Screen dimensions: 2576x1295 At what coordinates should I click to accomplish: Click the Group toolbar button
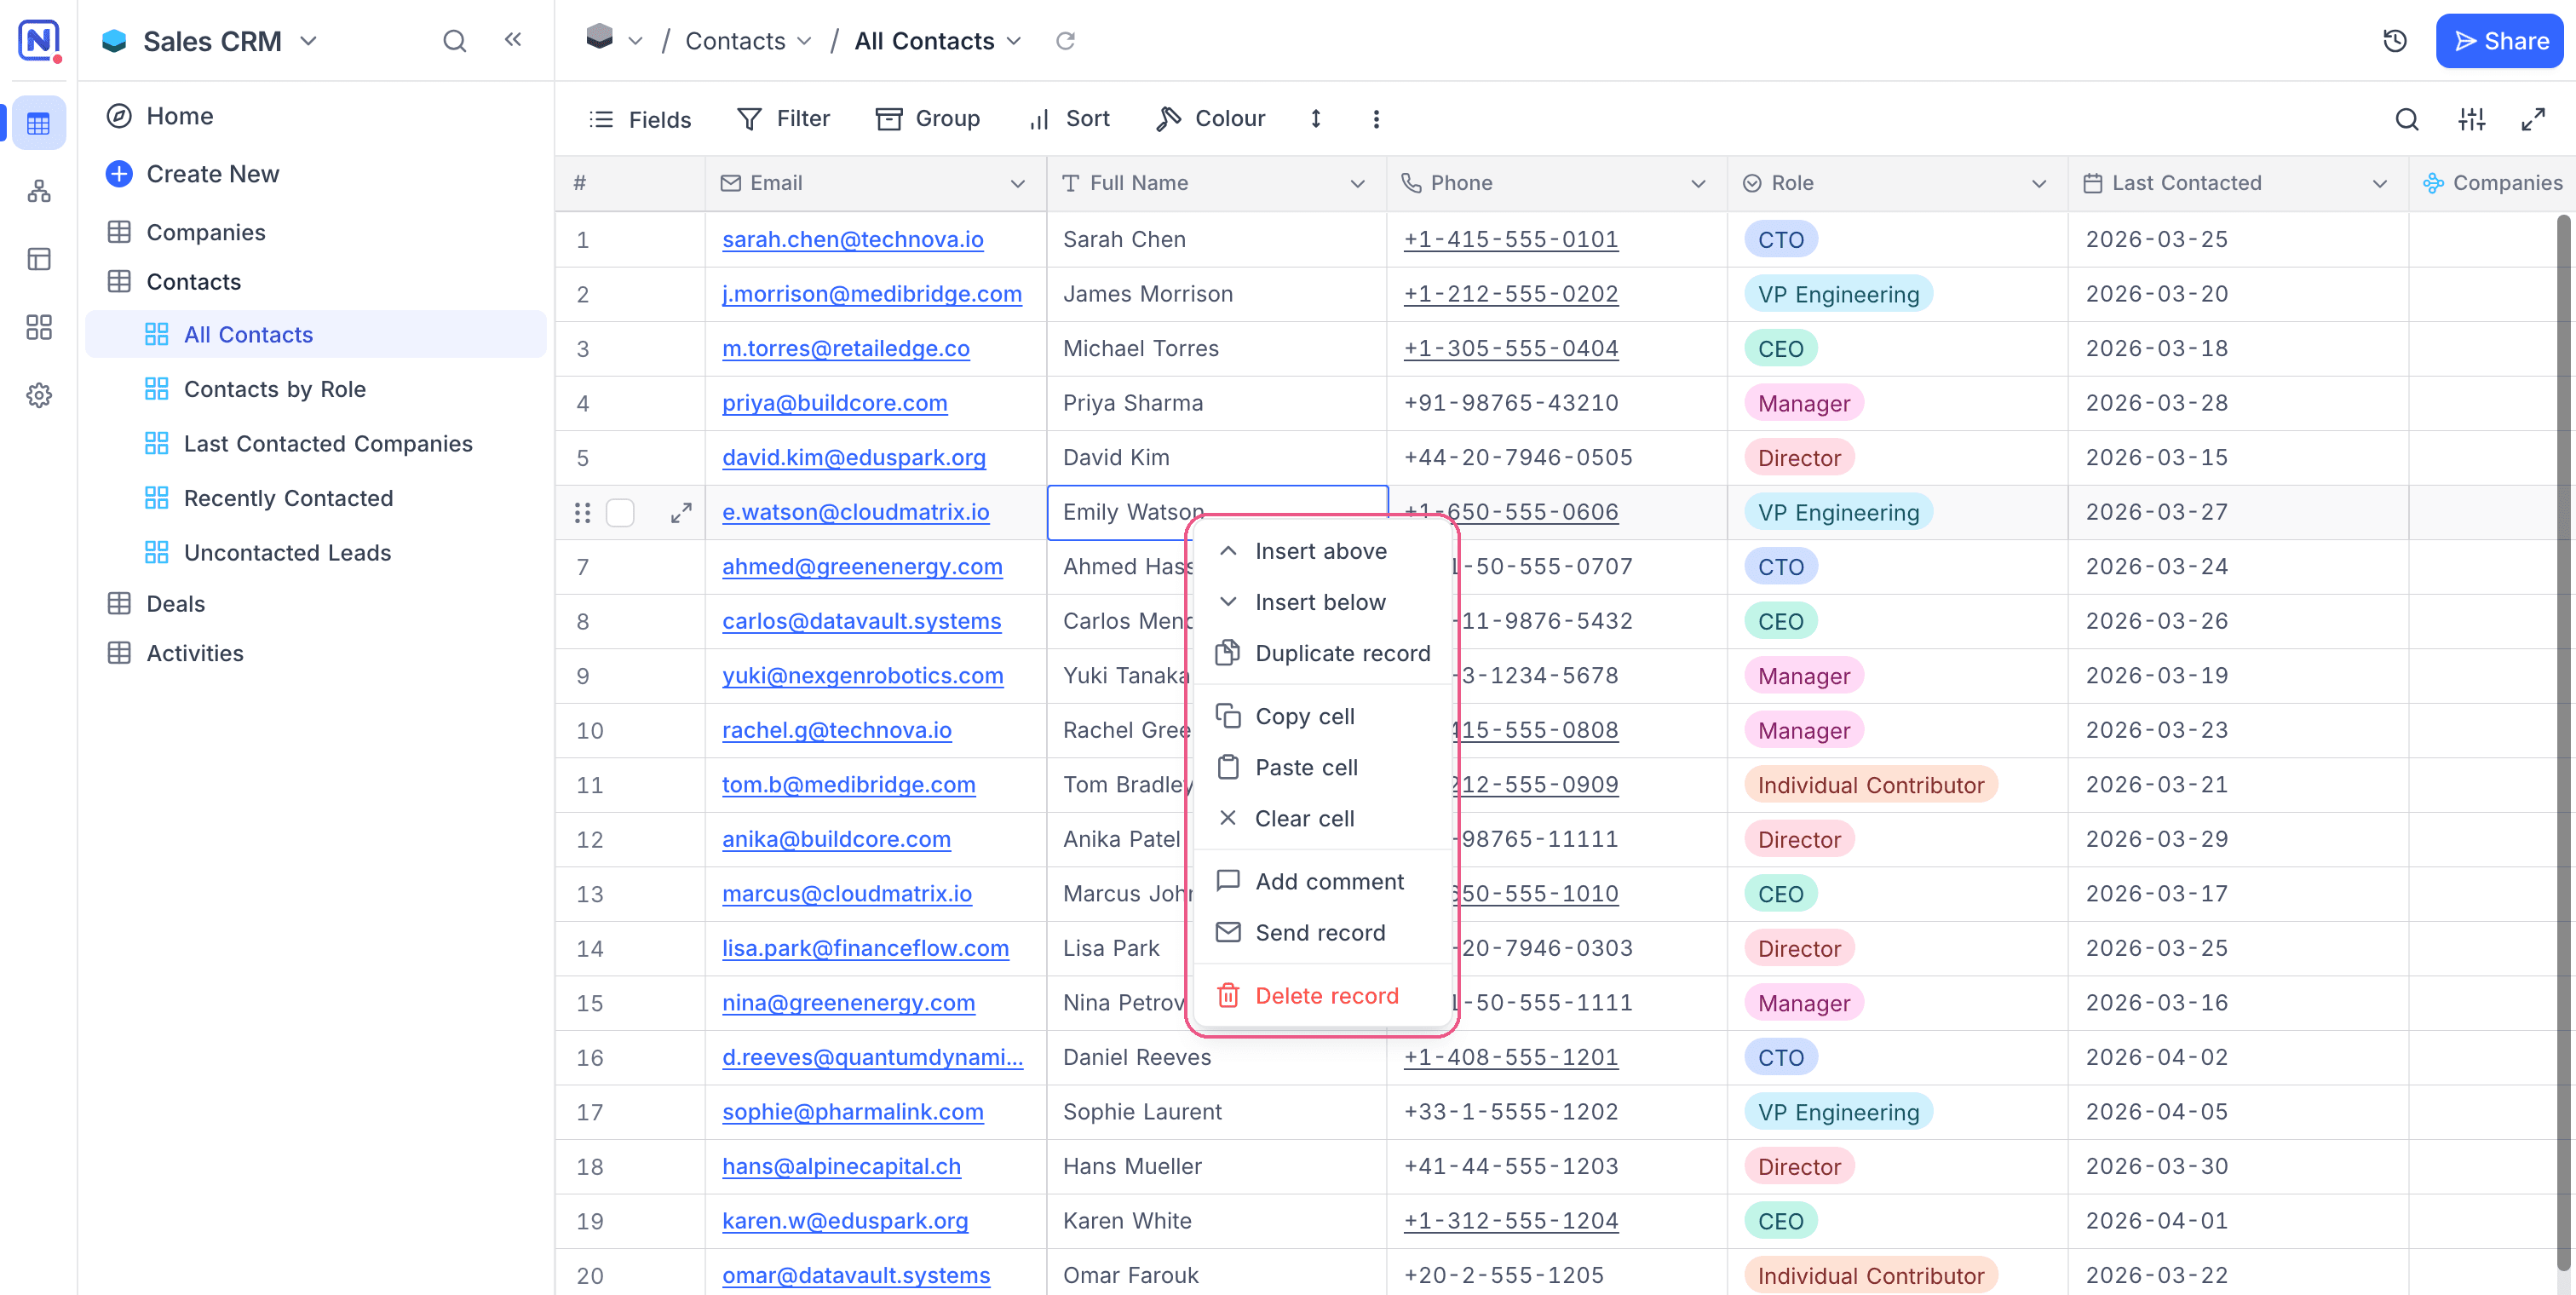coord(927,119)
